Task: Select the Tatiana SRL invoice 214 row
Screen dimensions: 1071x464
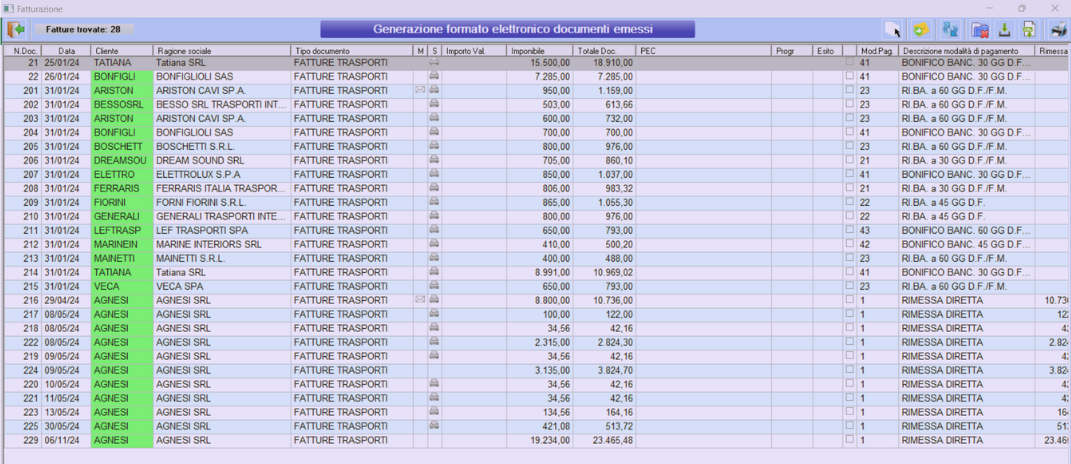Action: point(220,271)
